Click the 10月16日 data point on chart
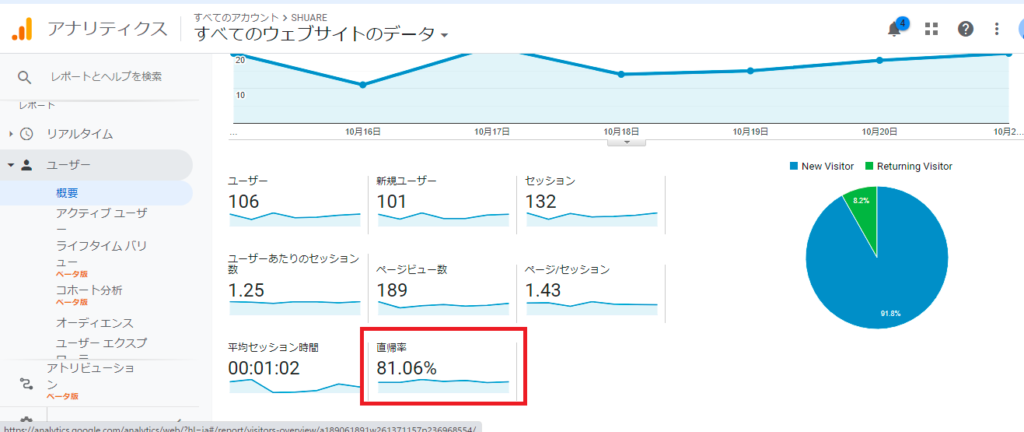Screen dimensions: 1024x432 363,85
